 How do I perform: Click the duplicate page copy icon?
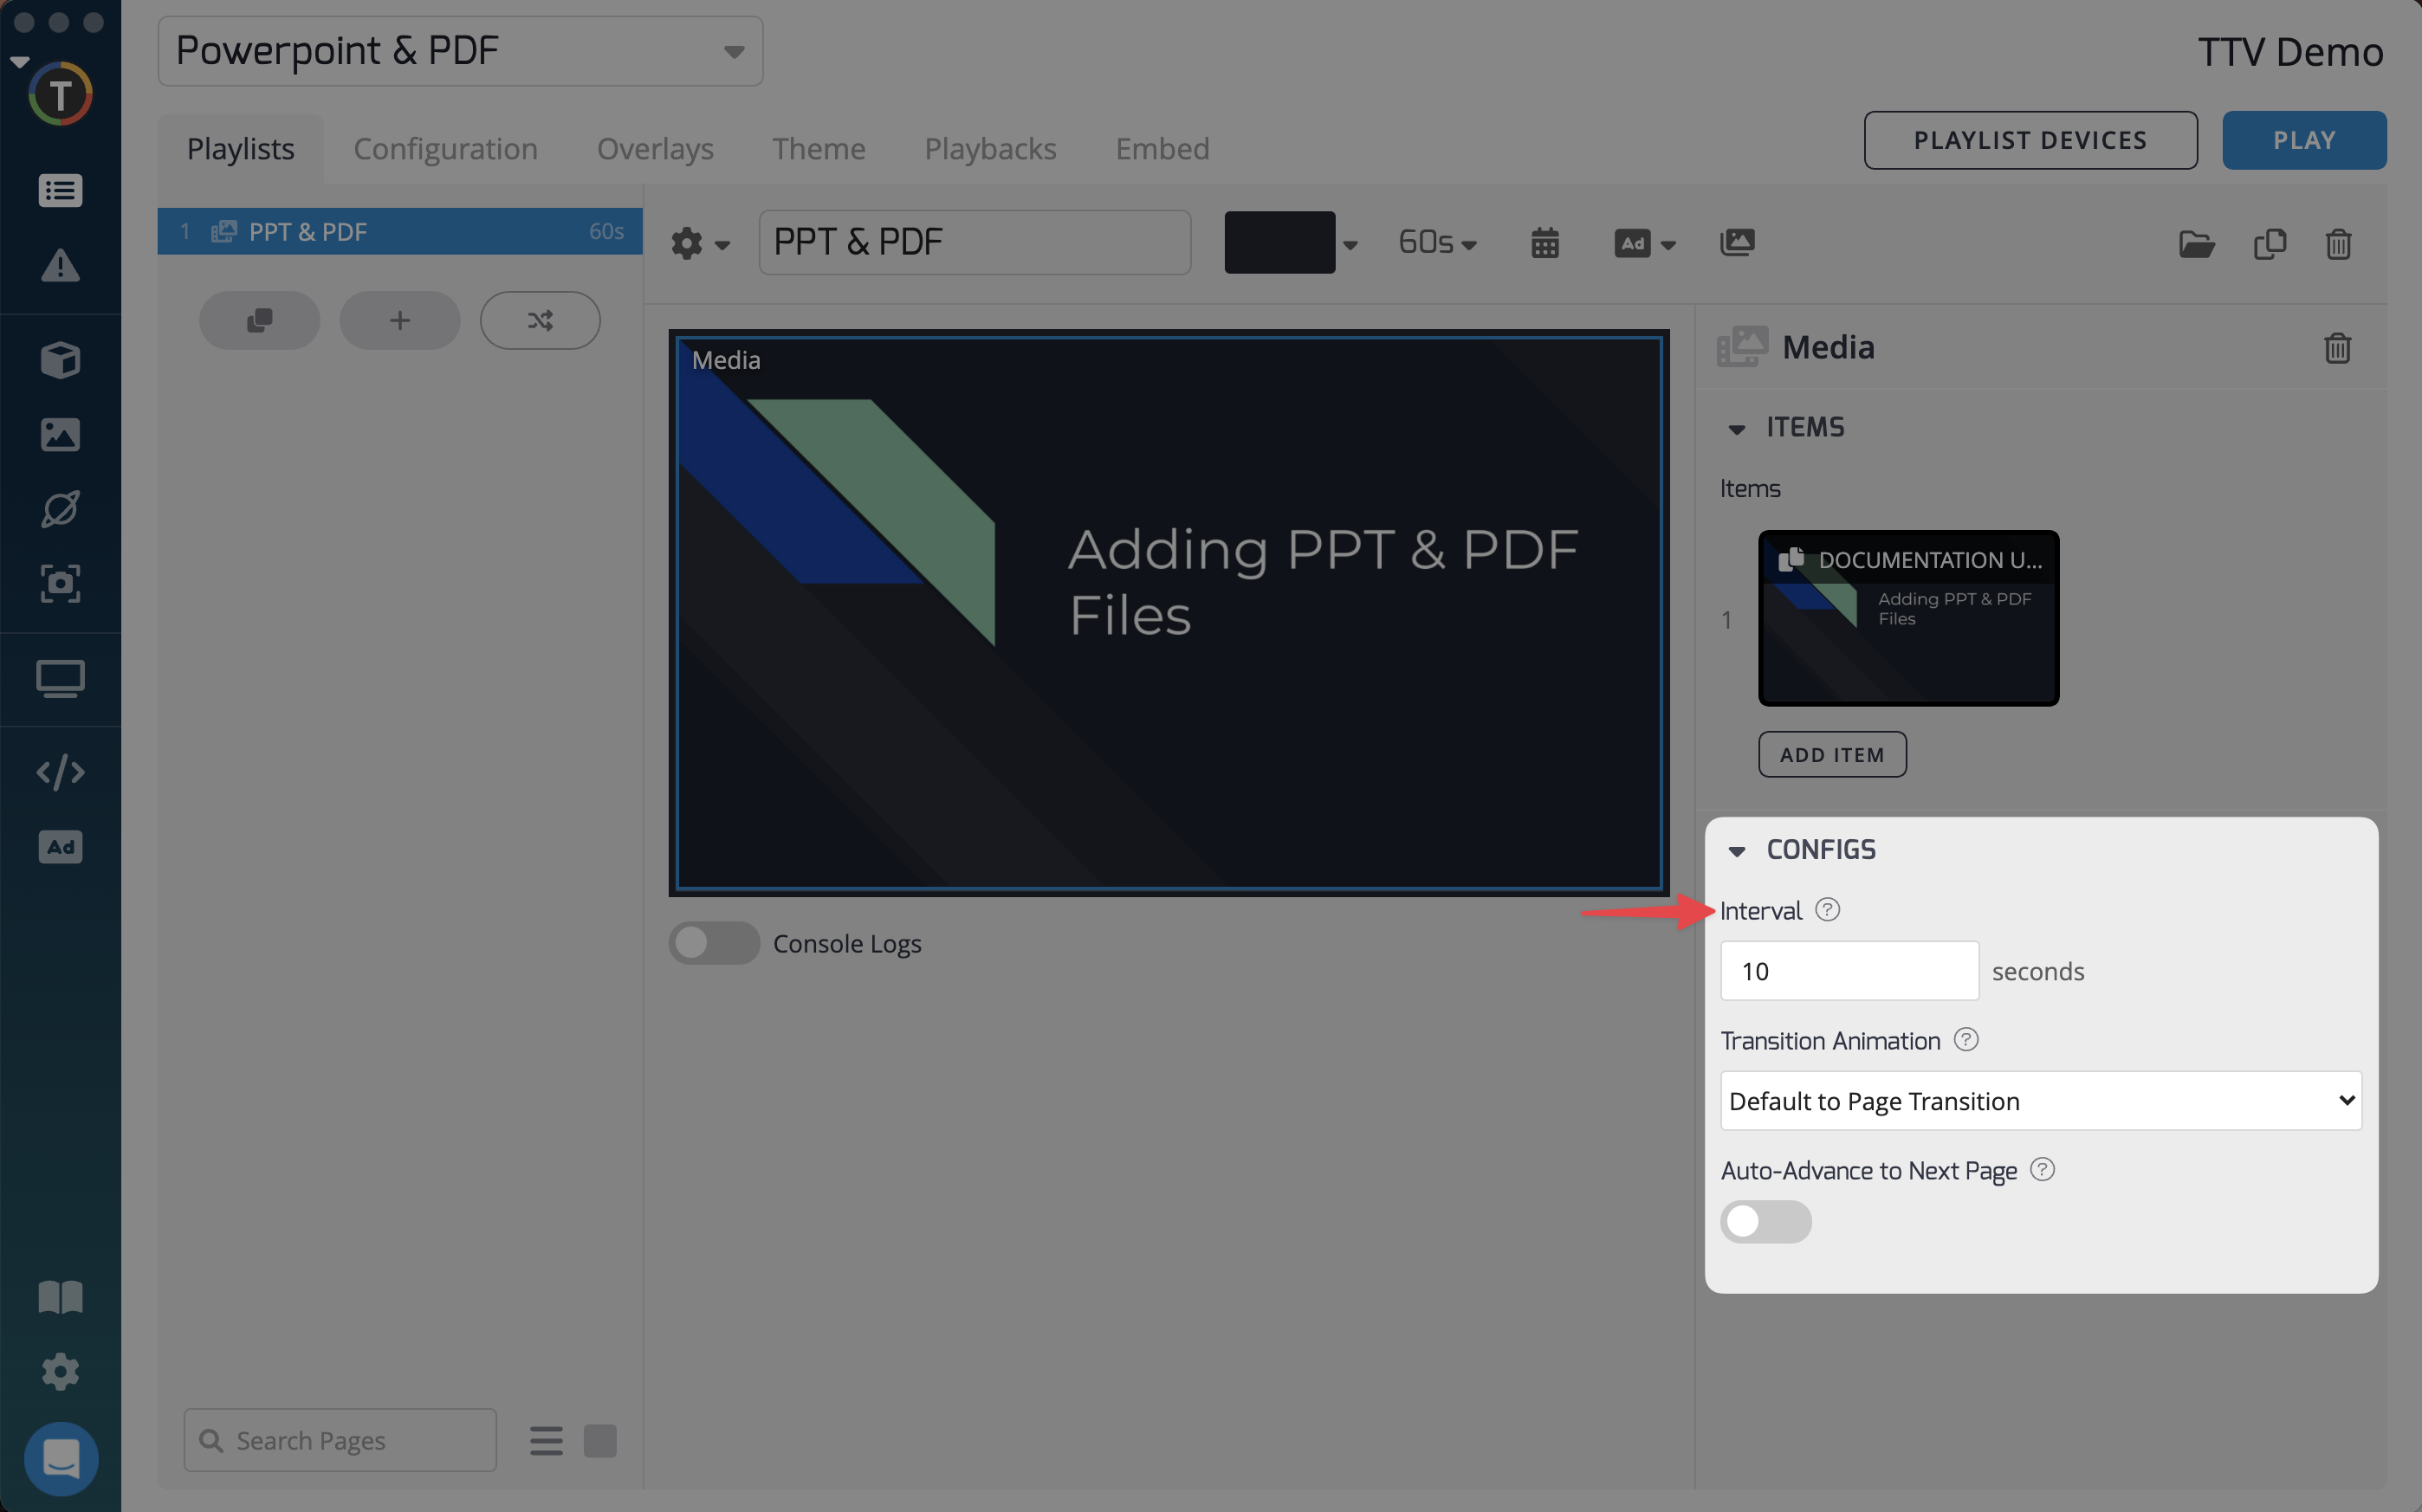pos(2270,244)
